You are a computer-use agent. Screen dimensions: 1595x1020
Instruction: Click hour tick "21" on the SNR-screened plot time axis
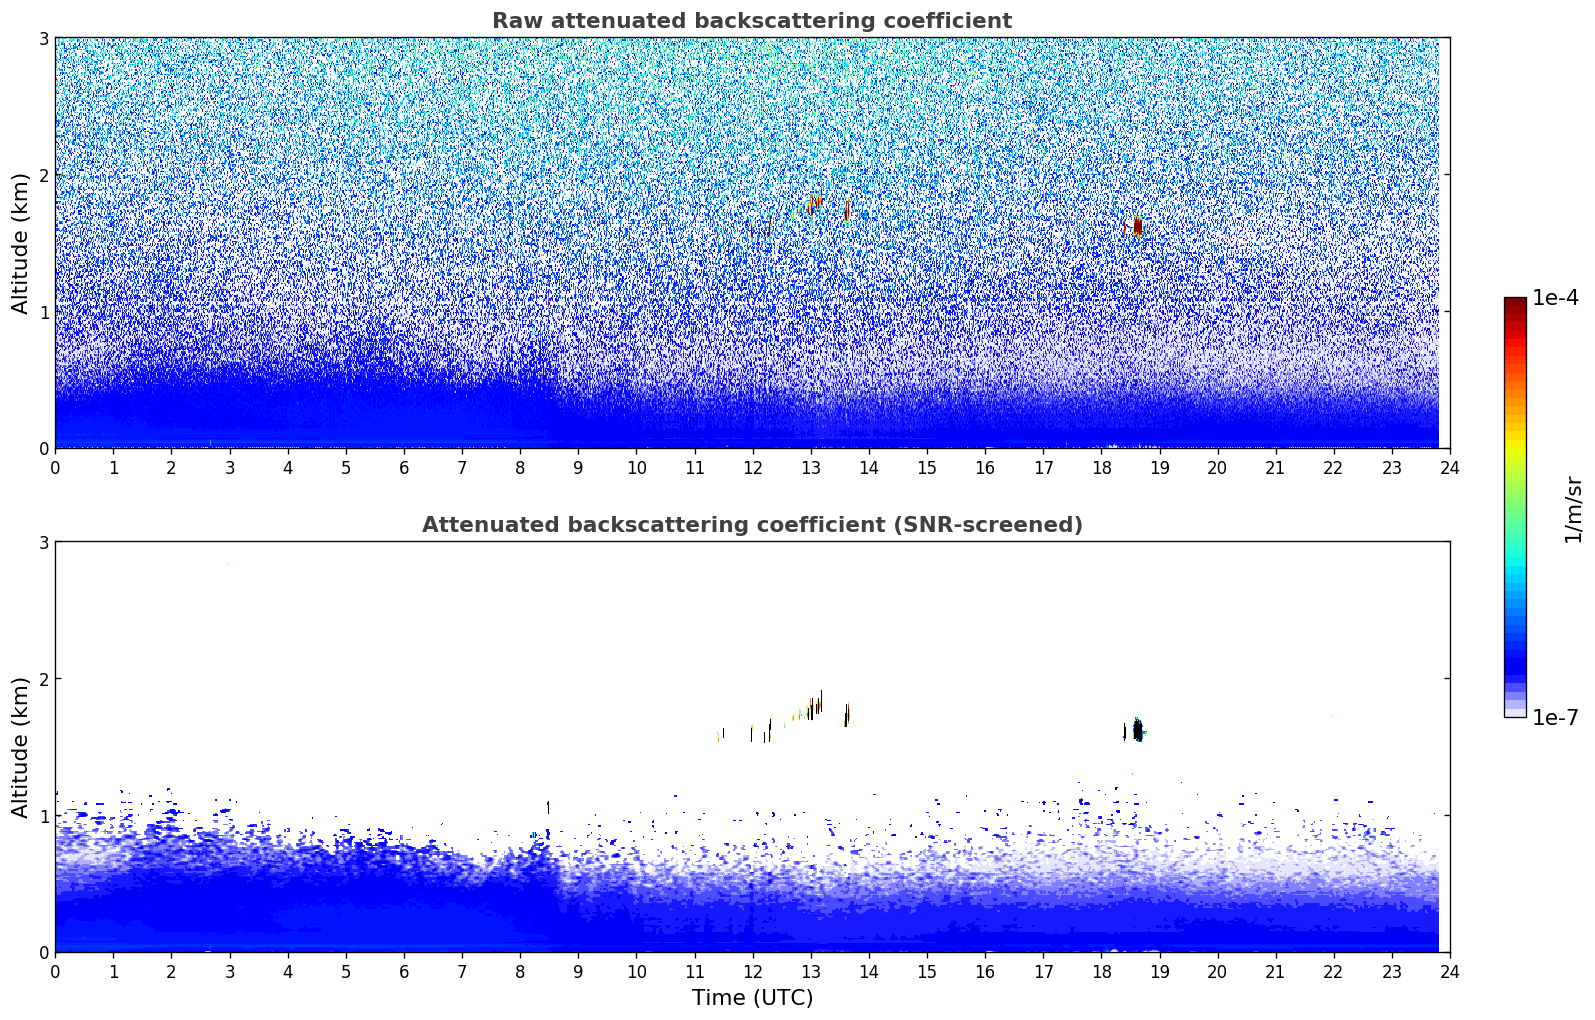[x=1275, y=971]
